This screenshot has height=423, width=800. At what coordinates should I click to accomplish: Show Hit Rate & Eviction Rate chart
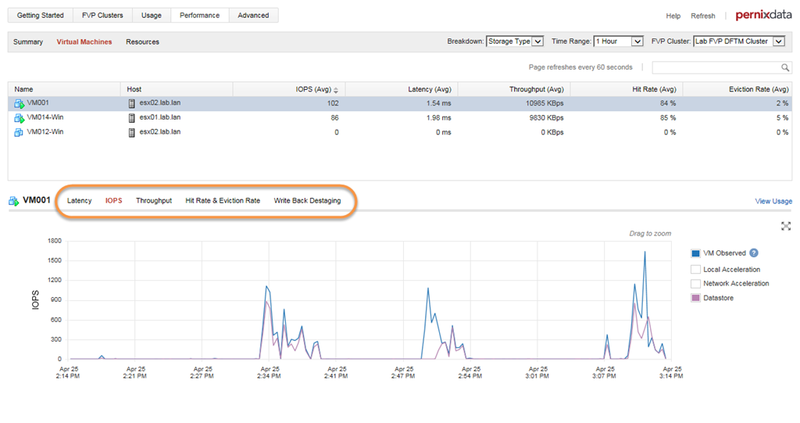(222, 201)
